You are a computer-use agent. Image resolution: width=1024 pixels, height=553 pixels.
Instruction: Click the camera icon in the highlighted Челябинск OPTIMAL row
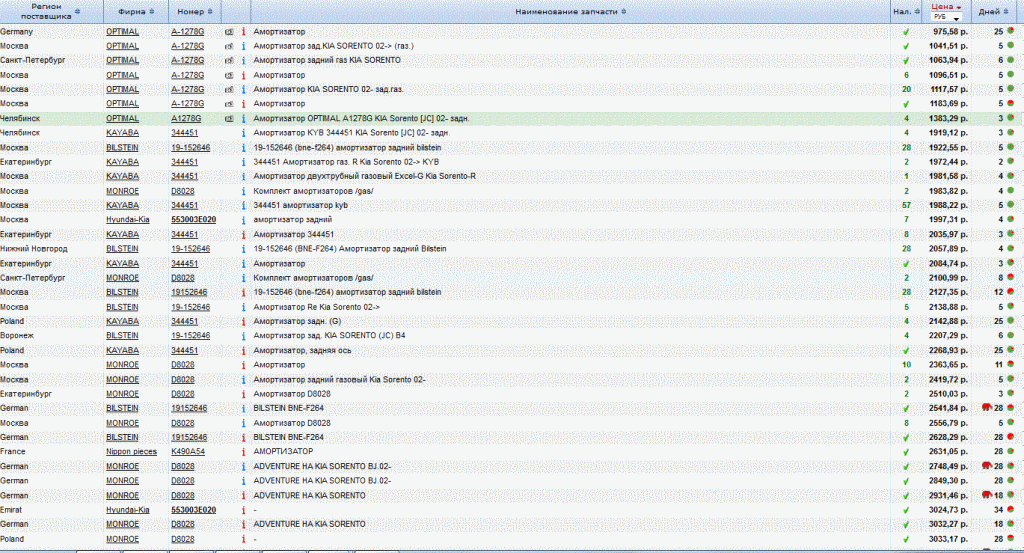tap(229, 118)
